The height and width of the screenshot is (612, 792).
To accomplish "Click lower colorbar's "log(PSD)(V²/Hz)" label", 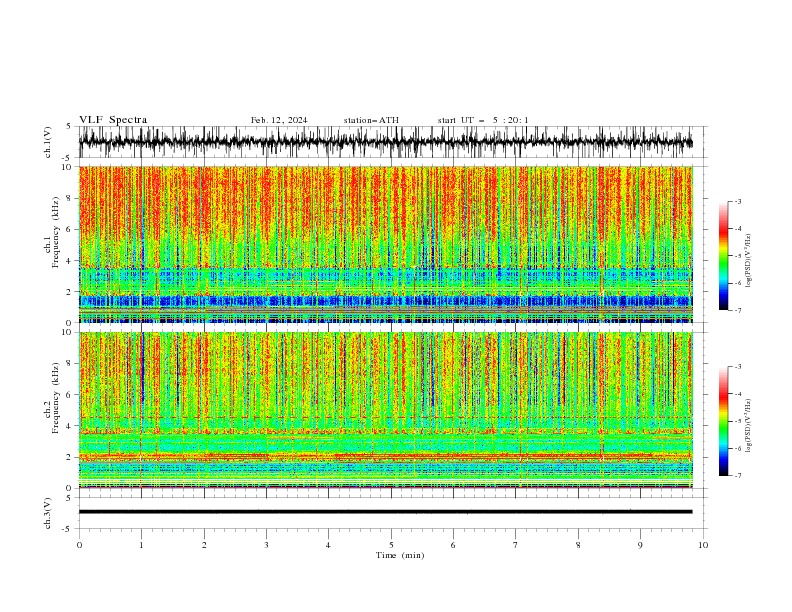I will click(x=749, y=426).
